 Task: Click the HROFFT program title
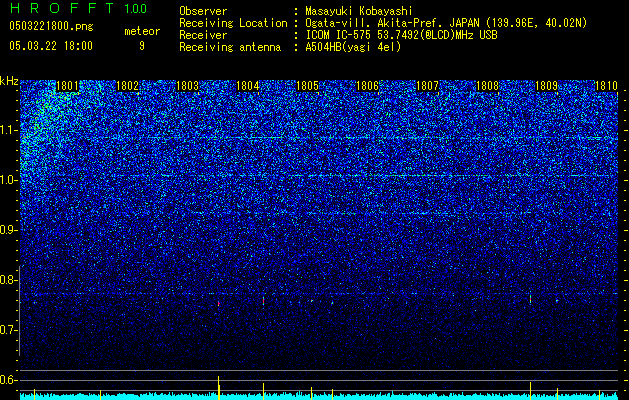click(62, 8)
